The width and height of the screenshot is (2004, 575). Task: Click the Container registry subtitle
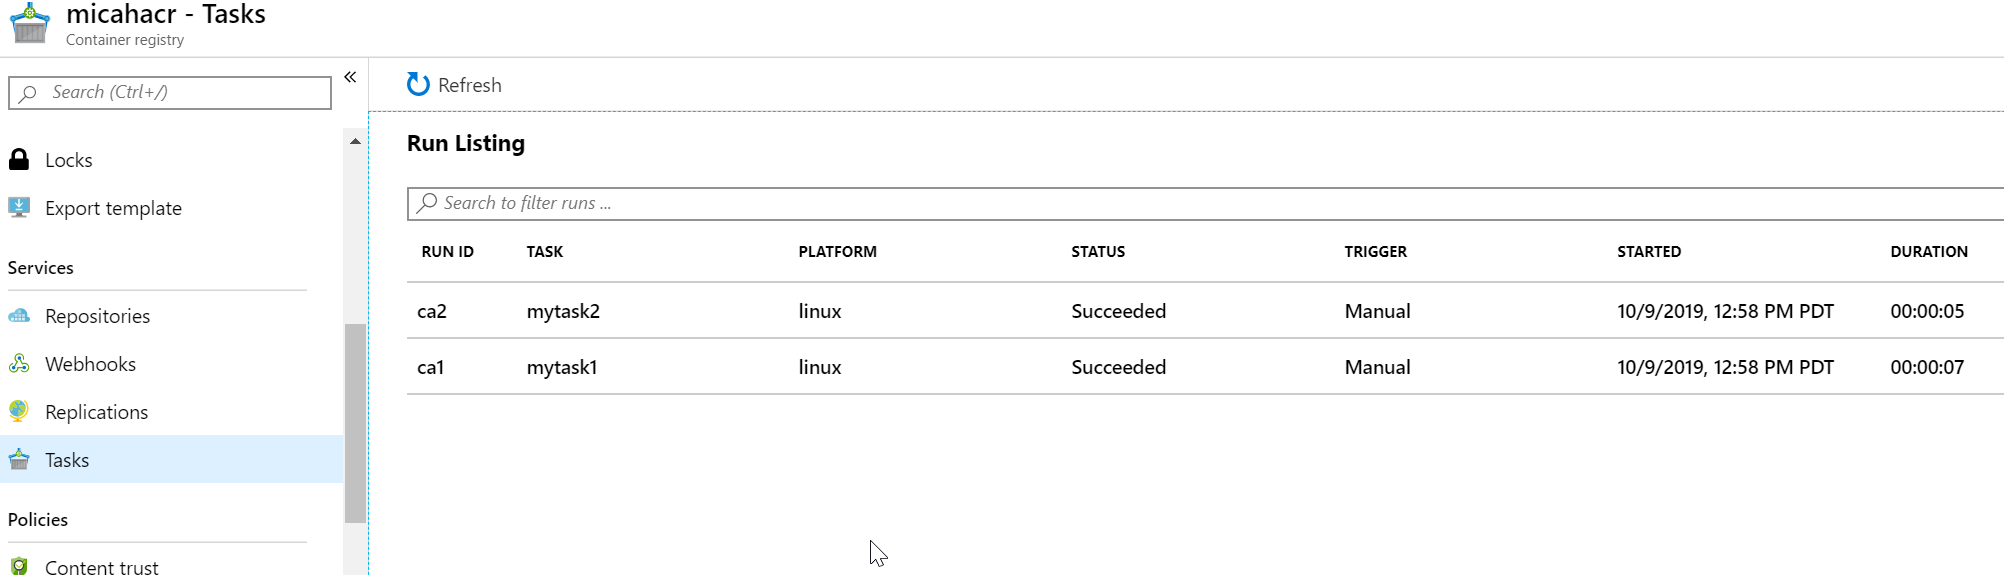click(125, 40)
